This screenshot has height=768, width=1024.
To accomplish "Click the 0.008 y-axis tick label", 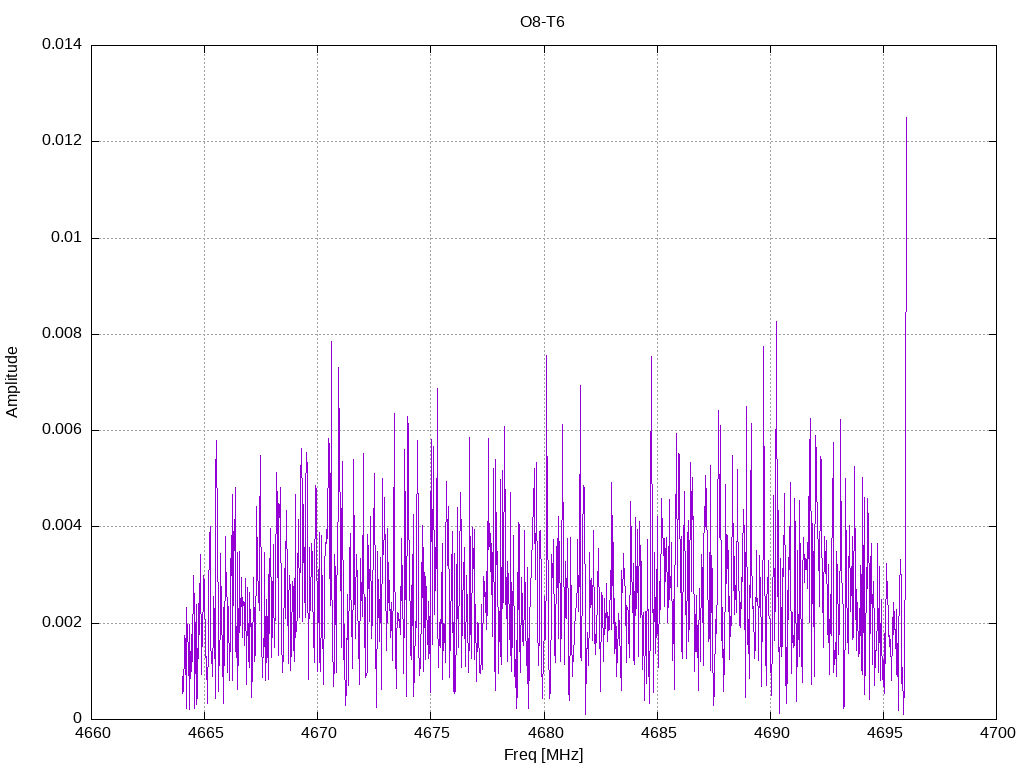I will click(62, 334).
